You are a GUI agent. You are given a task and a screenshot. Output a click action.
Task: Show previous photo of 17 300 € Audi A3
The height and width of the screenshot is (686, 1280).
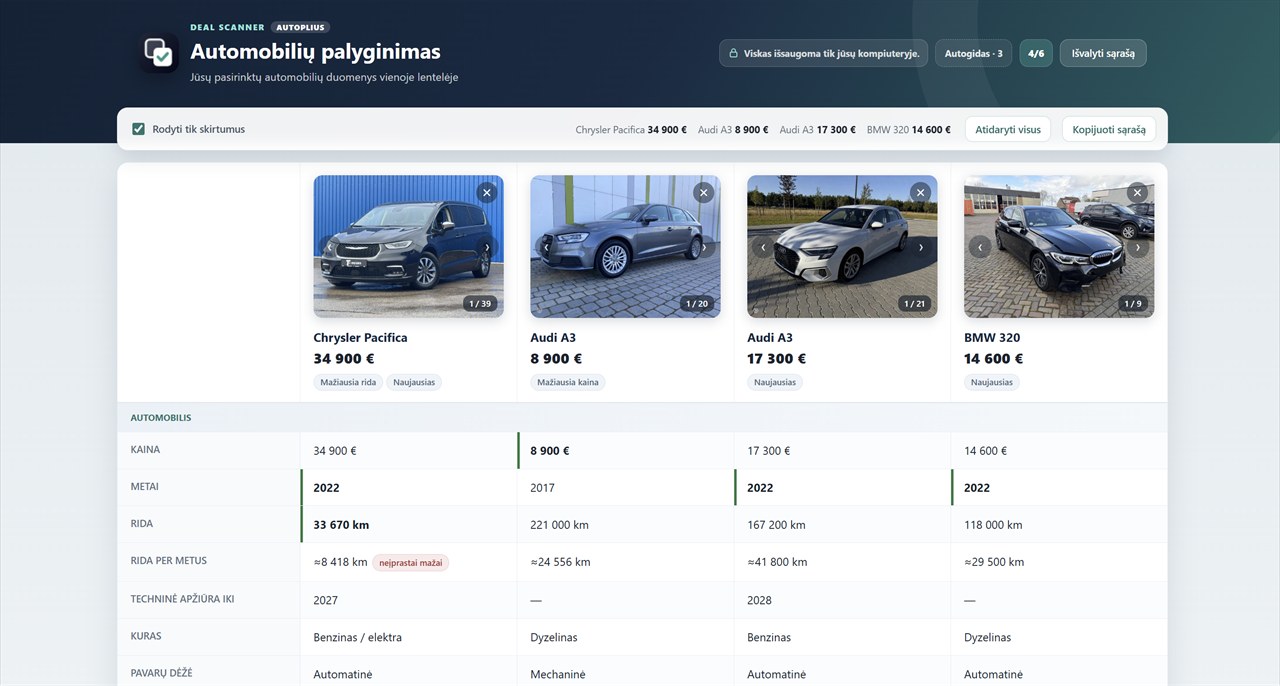(x=764, y=247)
